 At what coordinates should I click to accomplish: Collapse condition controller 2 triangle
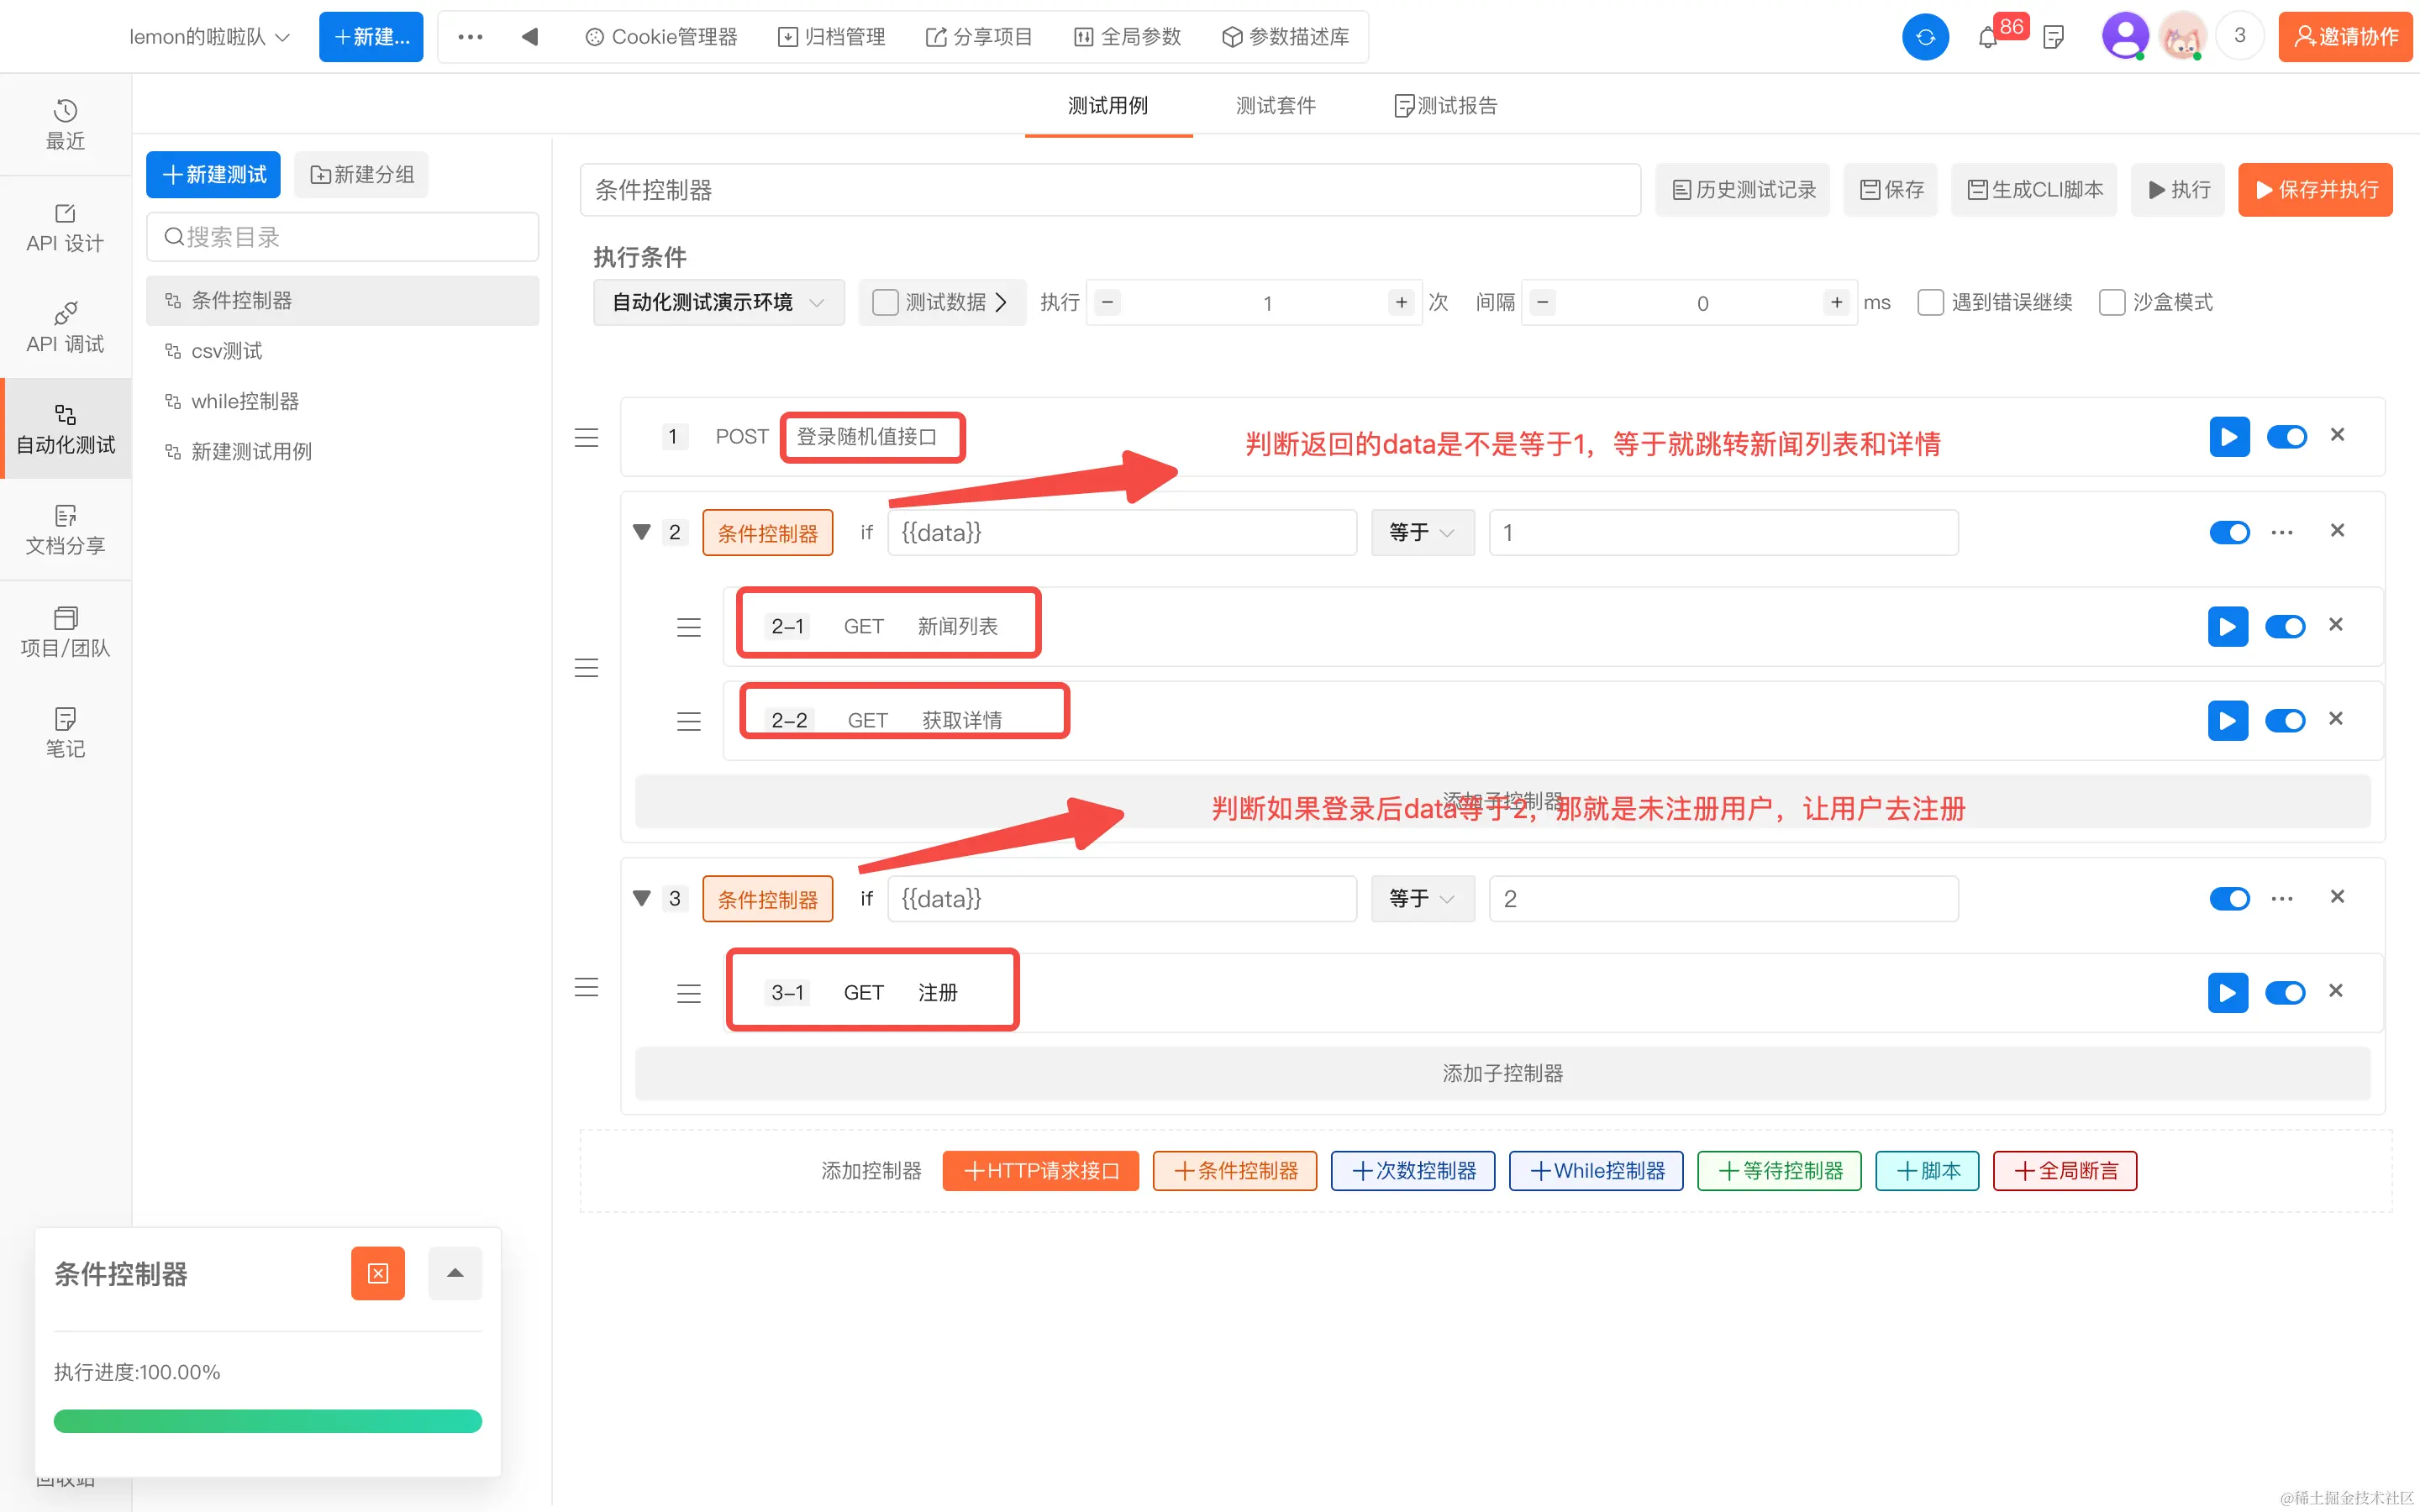click(642, 532)
